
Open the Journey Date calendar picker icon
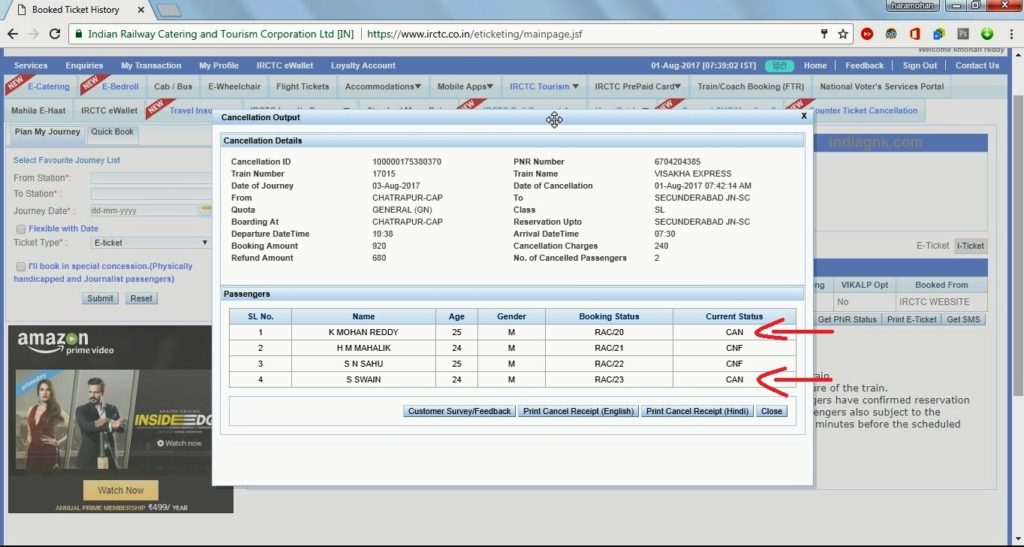[206, 211]
